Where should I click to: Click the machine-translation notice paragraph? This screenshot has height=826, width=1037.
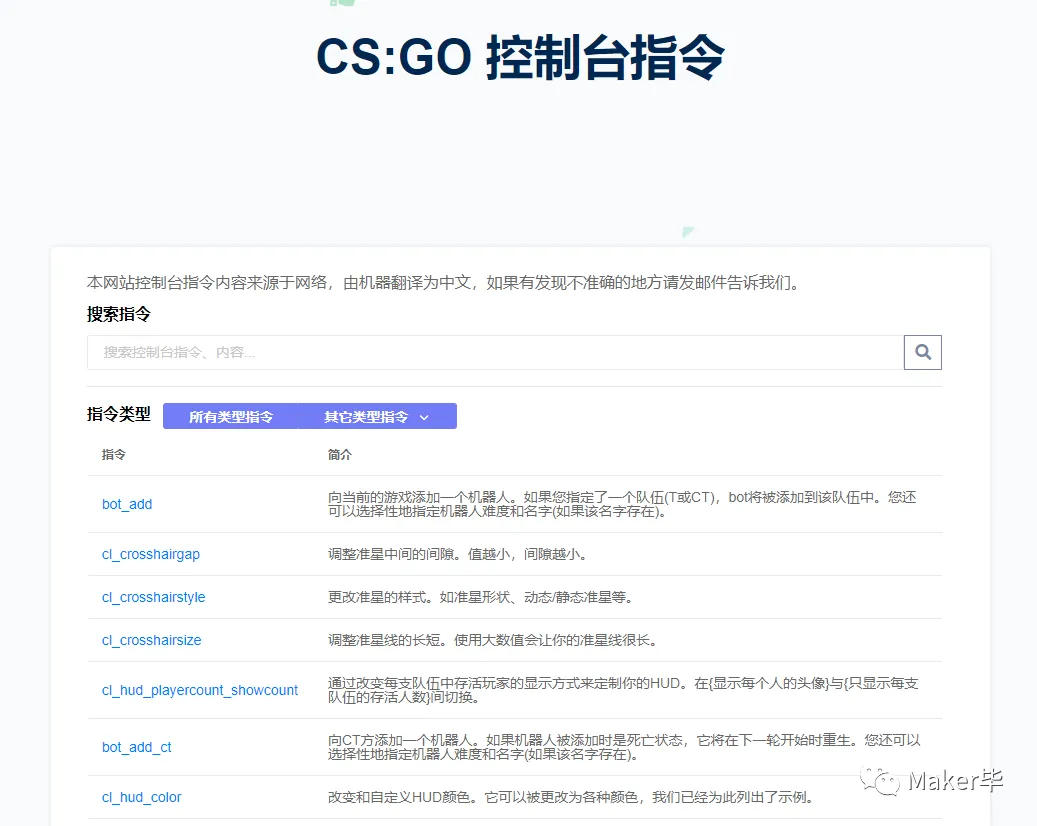point(445,282)
